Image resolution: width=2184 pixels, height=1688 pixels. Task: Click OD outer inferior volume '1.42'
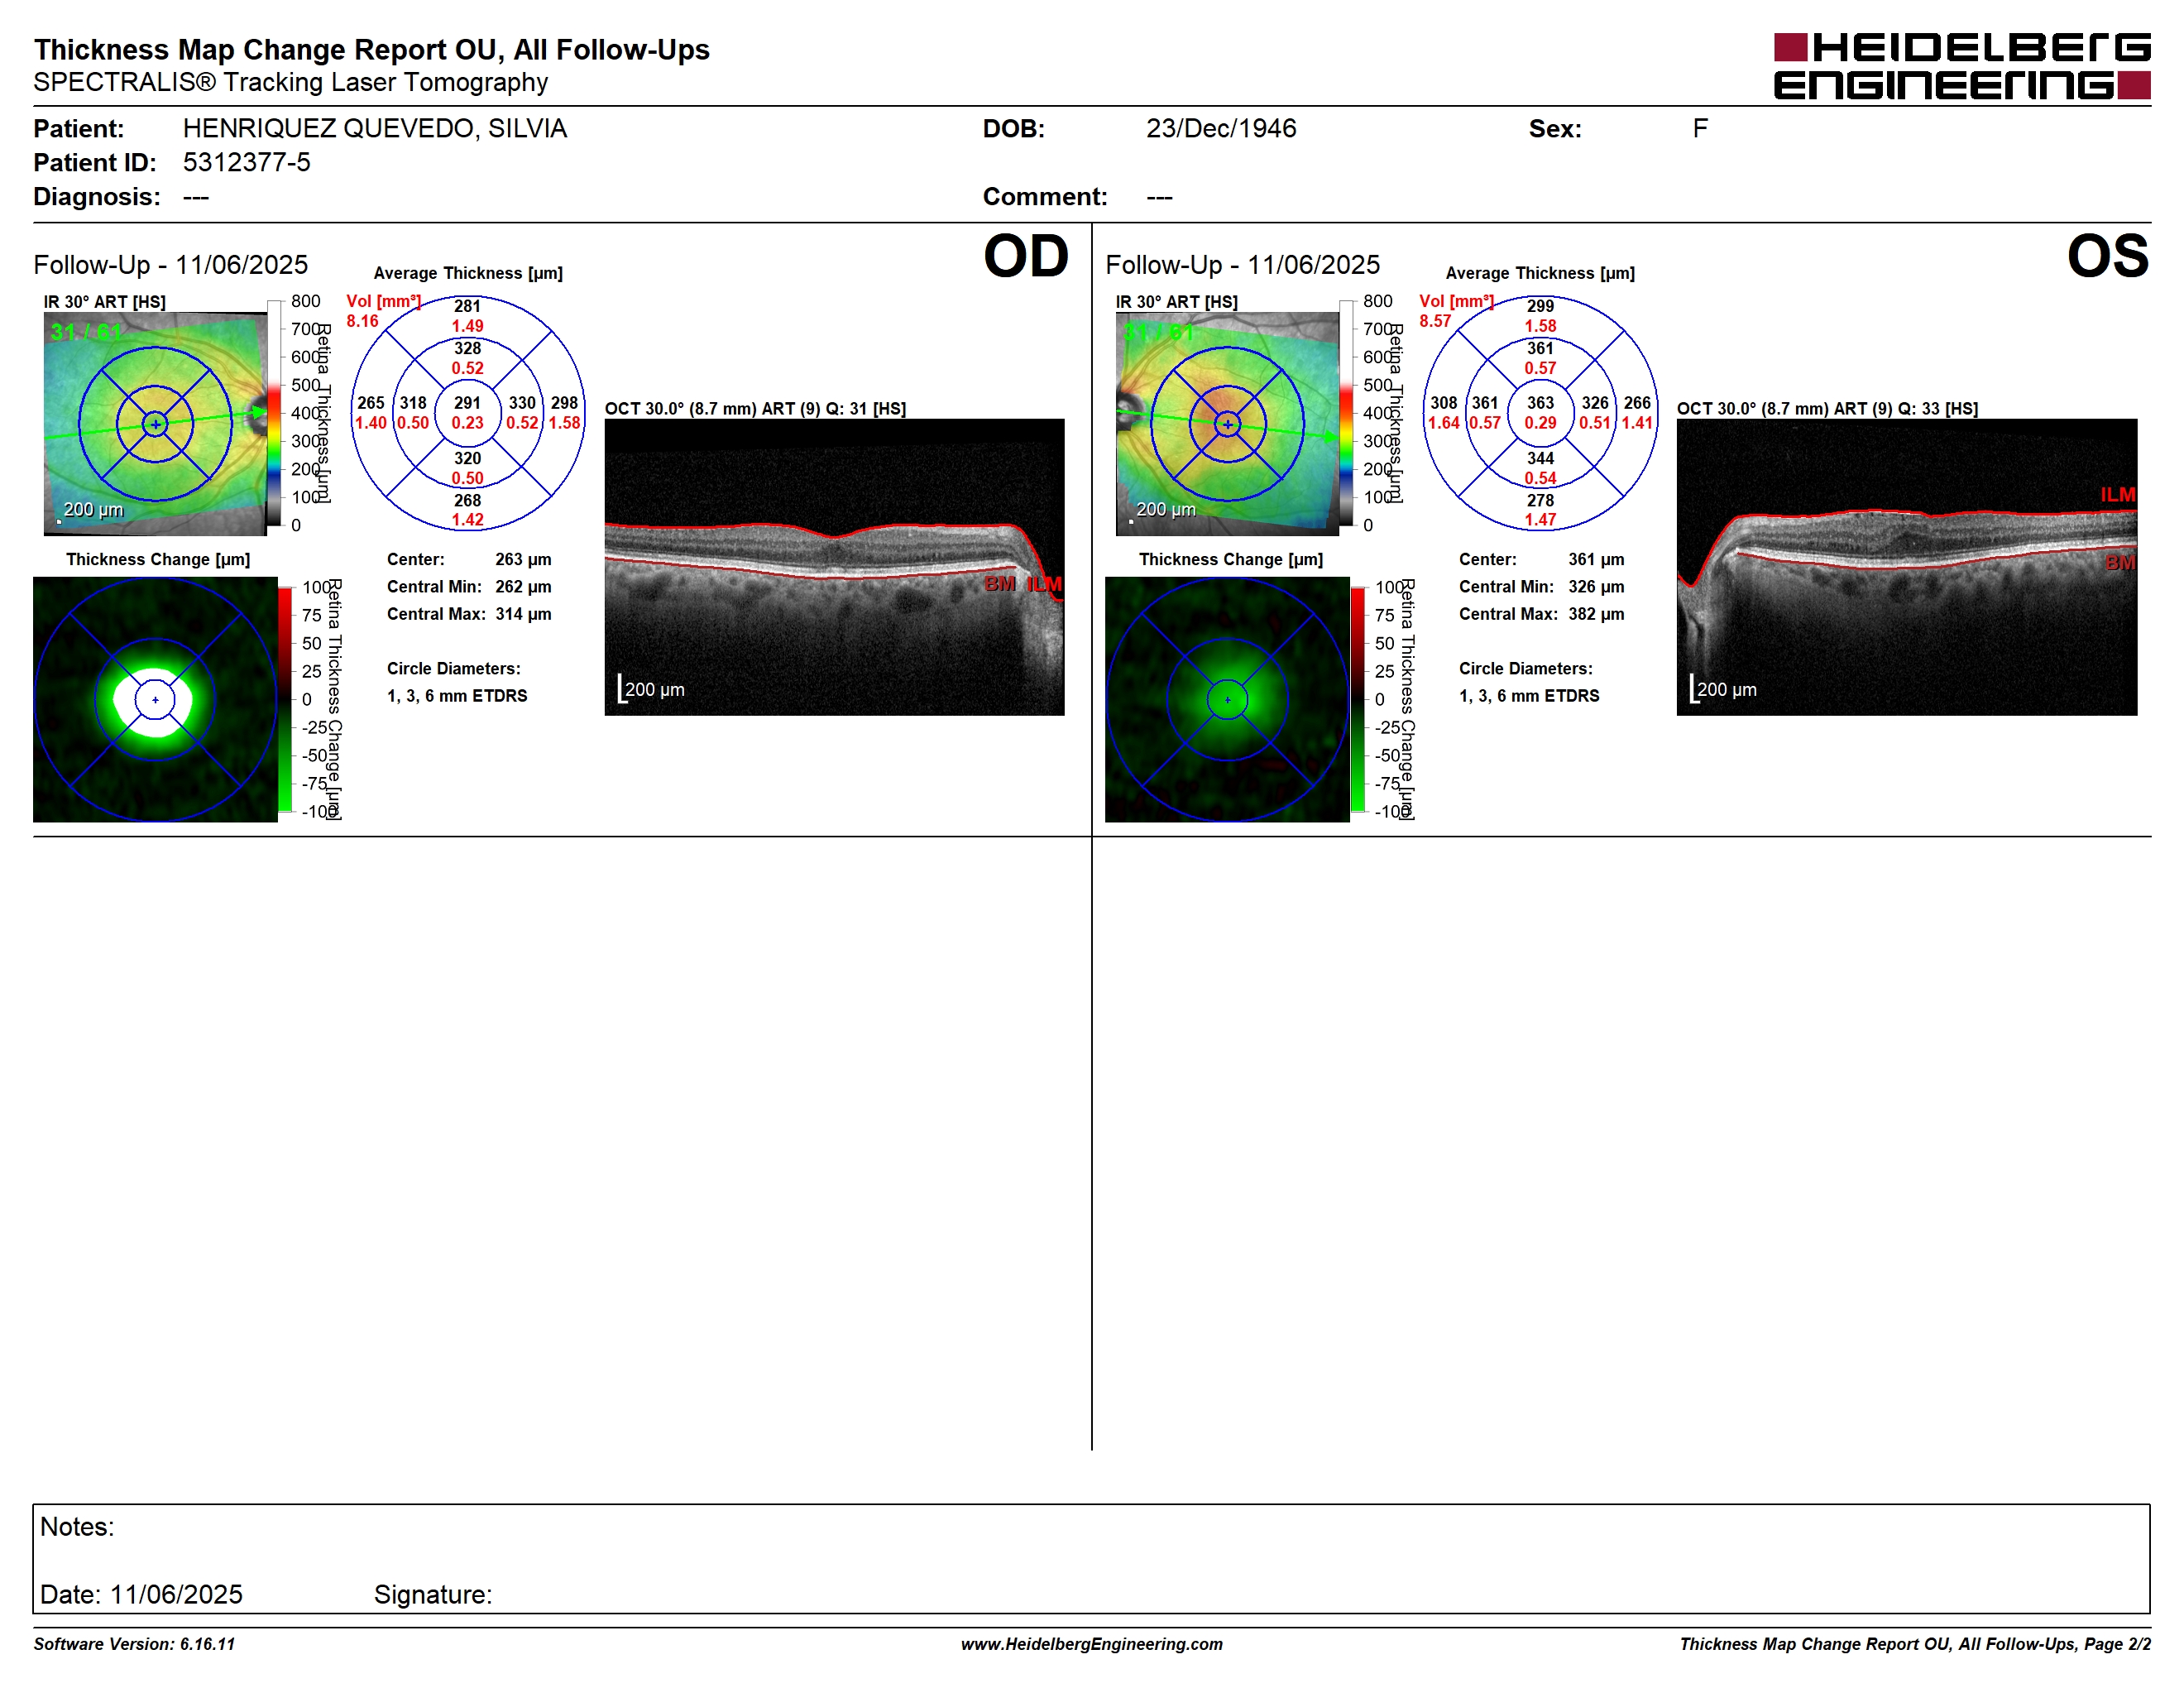[x=467, y=520]
